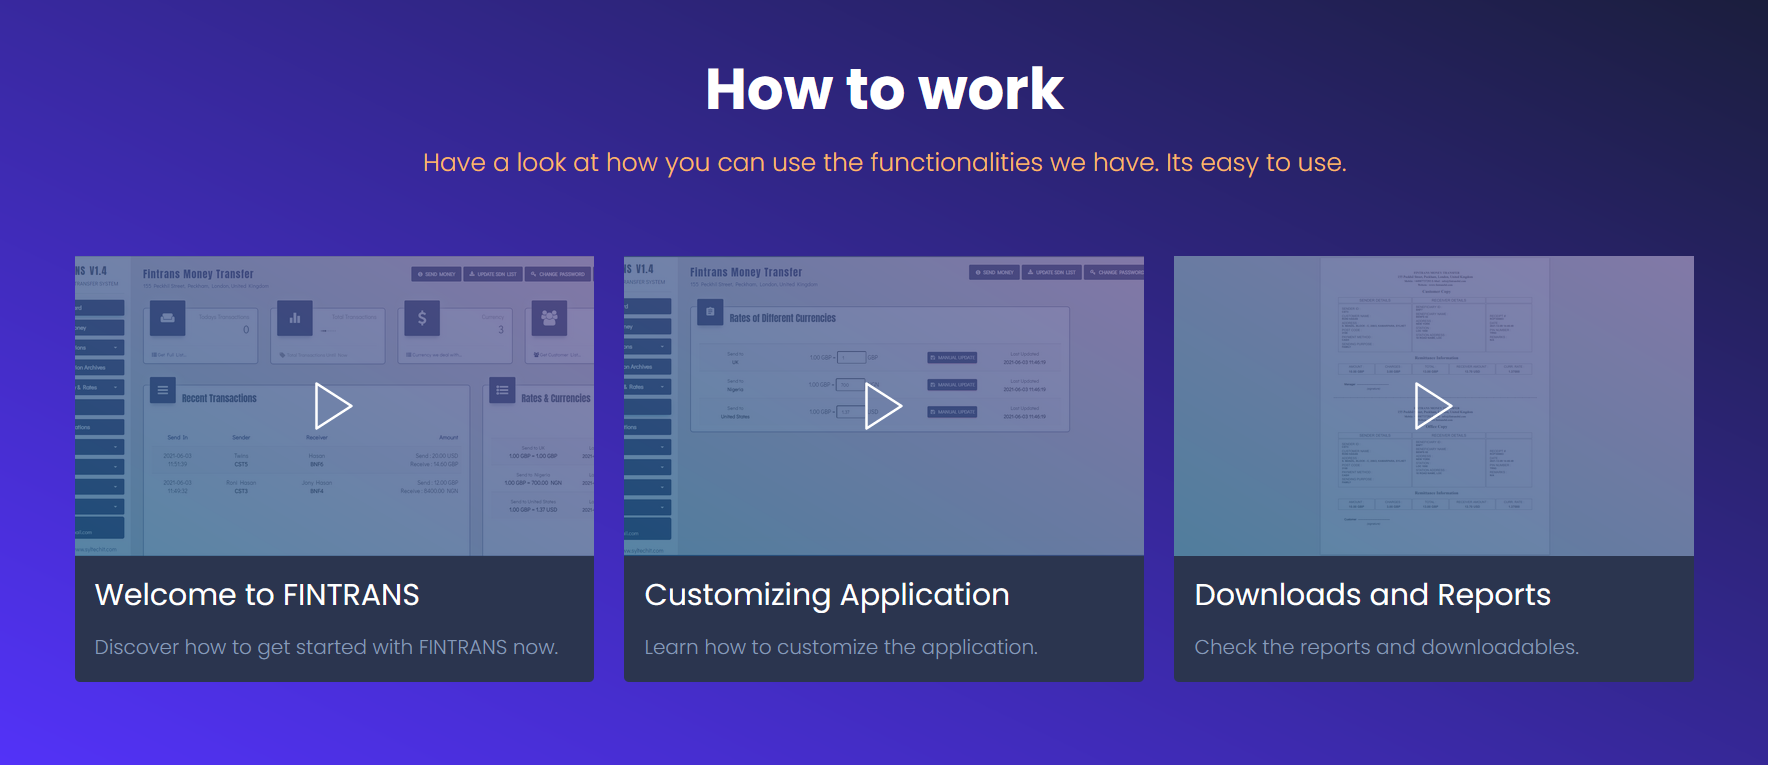This screenshot has height=765, width=1768.
Task: Open the Downloads and Reports title link
Action: 1372,595
